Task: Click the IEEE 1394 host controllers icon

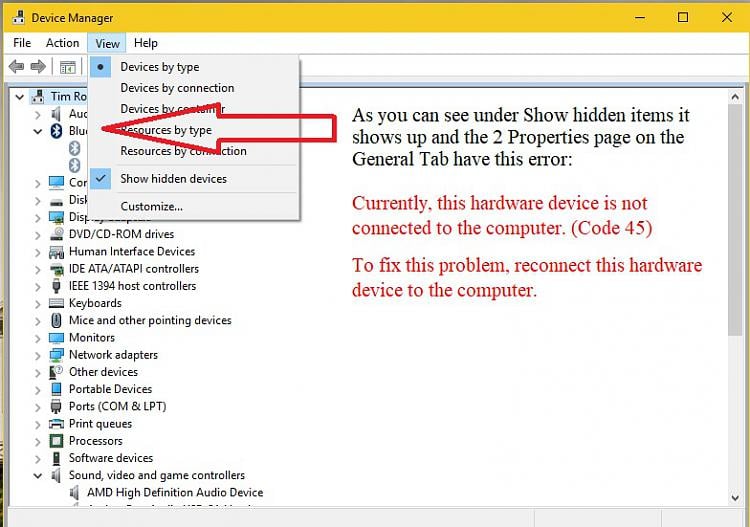Action: pyautogui.click(x=56, y=286)
